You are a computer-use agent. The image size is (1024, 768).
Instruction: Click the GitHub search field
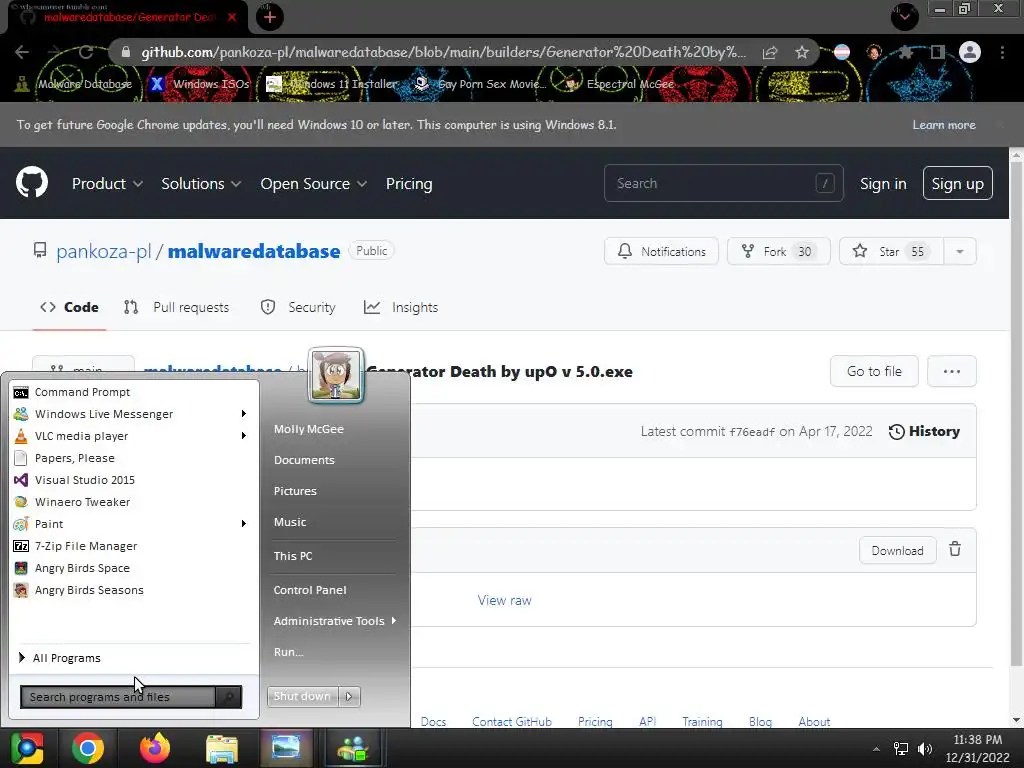pos(724,184)
